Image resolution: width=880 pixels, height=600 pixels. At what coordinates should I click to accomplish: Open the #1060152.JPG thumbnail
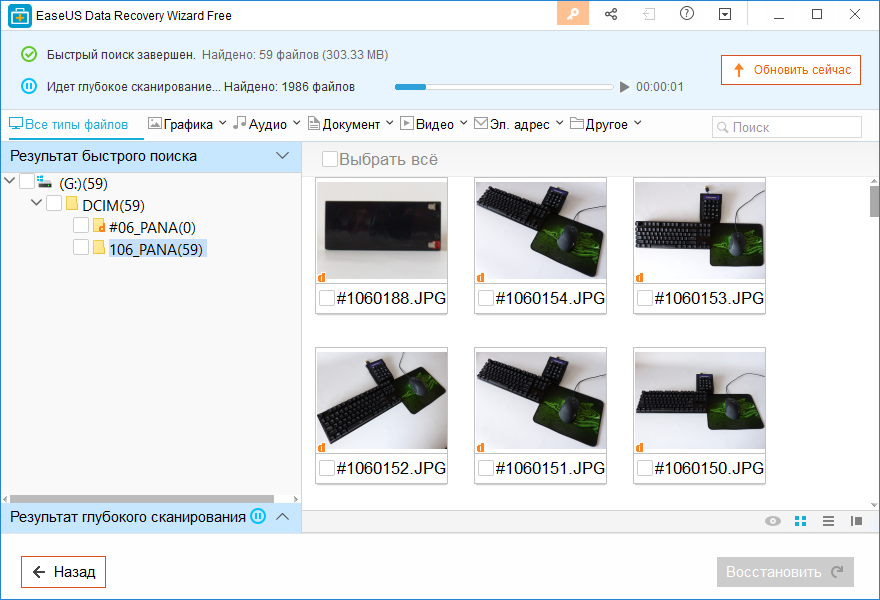382,401
